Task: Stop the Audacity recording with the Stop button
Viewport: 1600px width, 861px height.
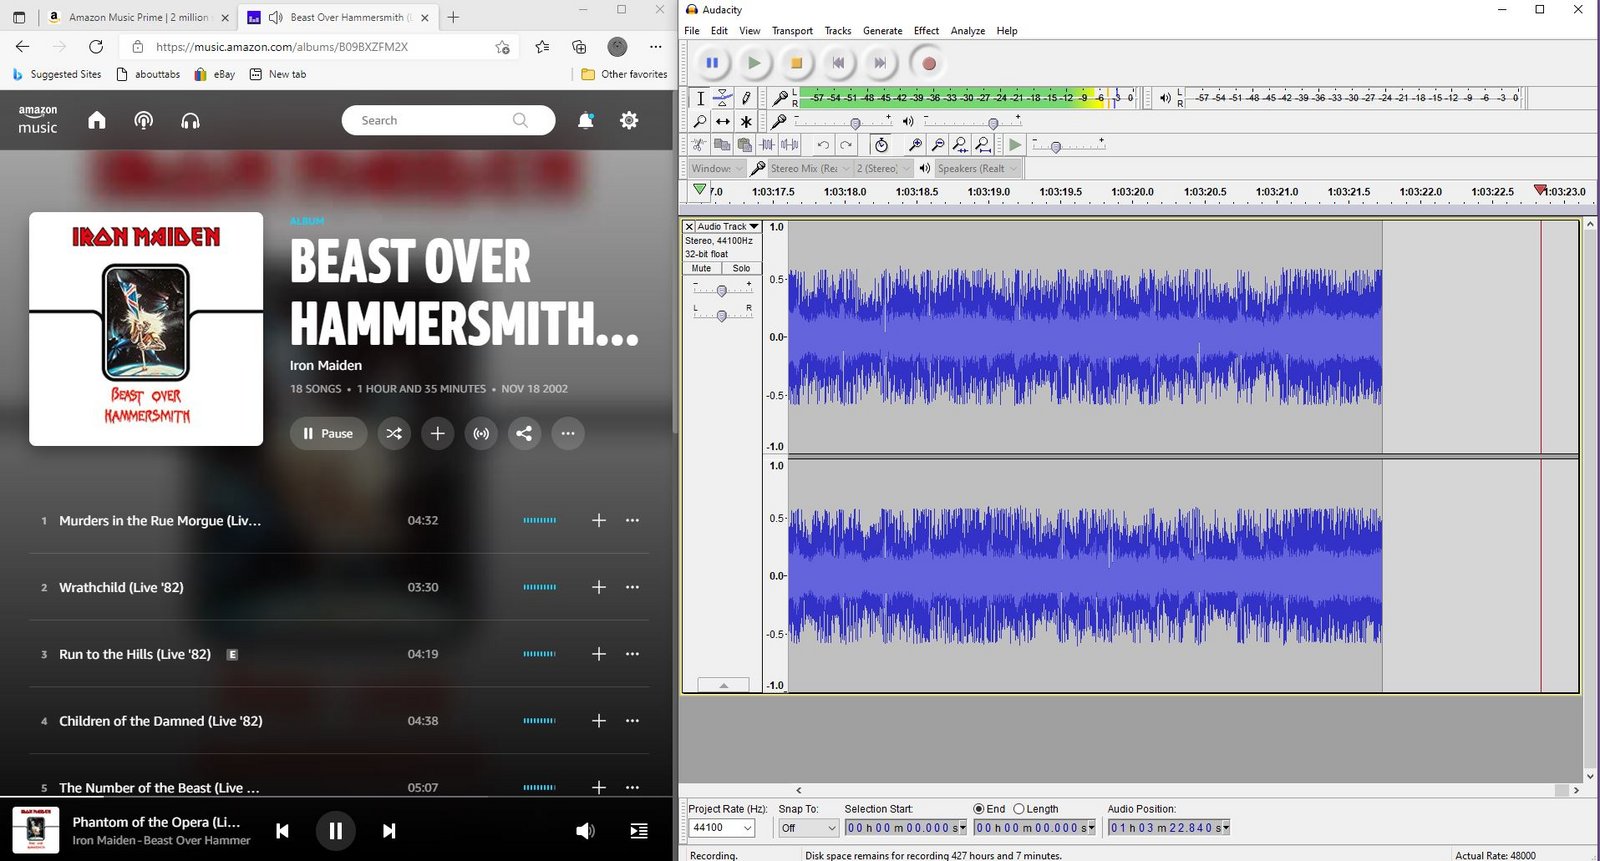Action: (796, 63)
